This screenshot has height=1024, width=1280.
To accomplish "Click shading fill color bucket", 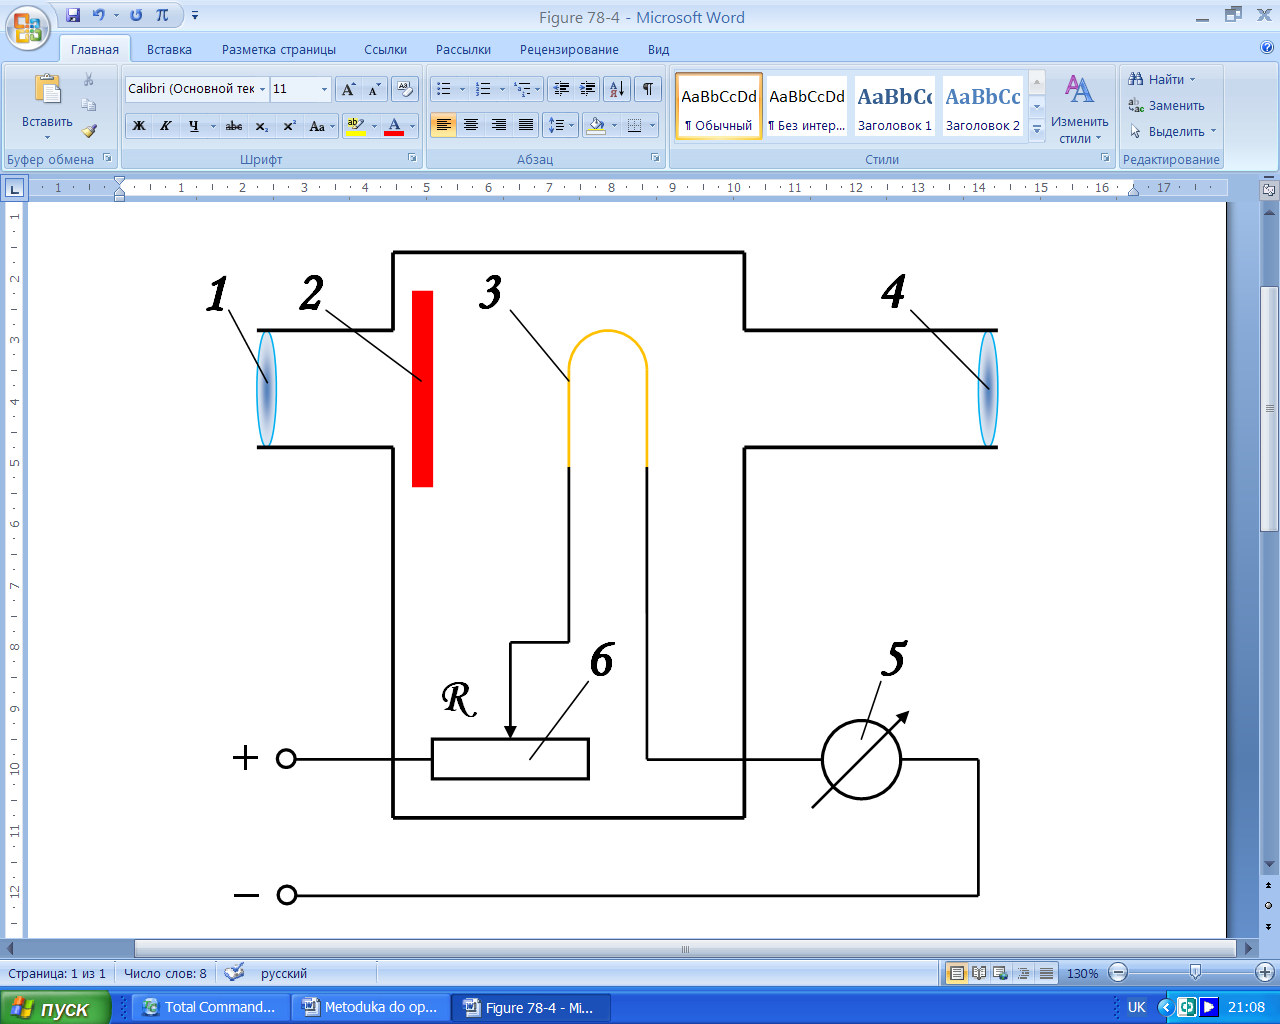I will pyautogui.click(x=596, y=125).
